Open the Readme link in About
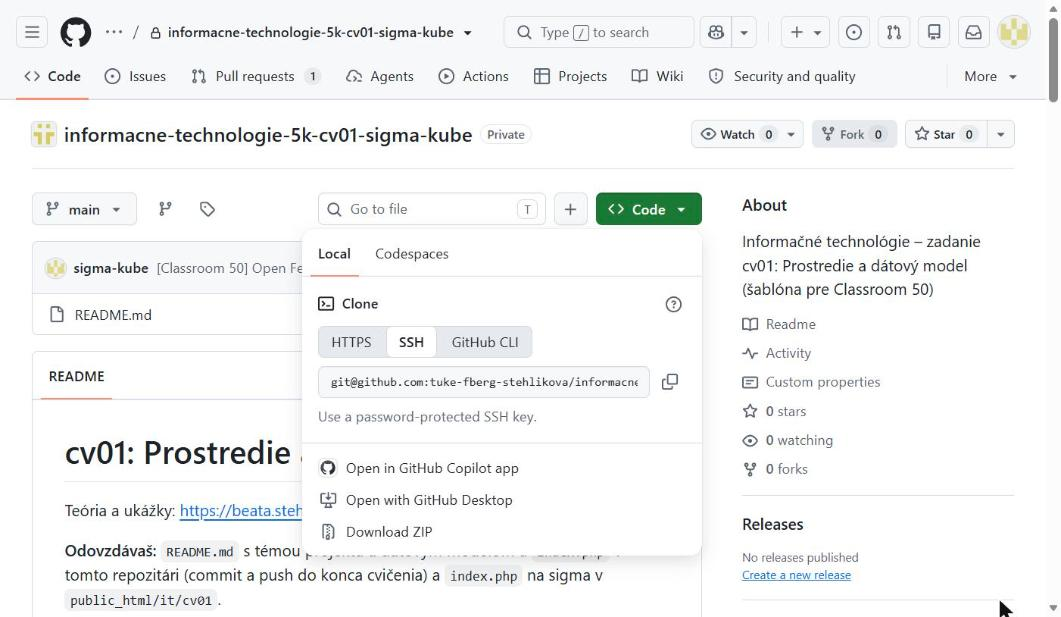The width and height of the screenshot is (1061, 617). [779, 324]
